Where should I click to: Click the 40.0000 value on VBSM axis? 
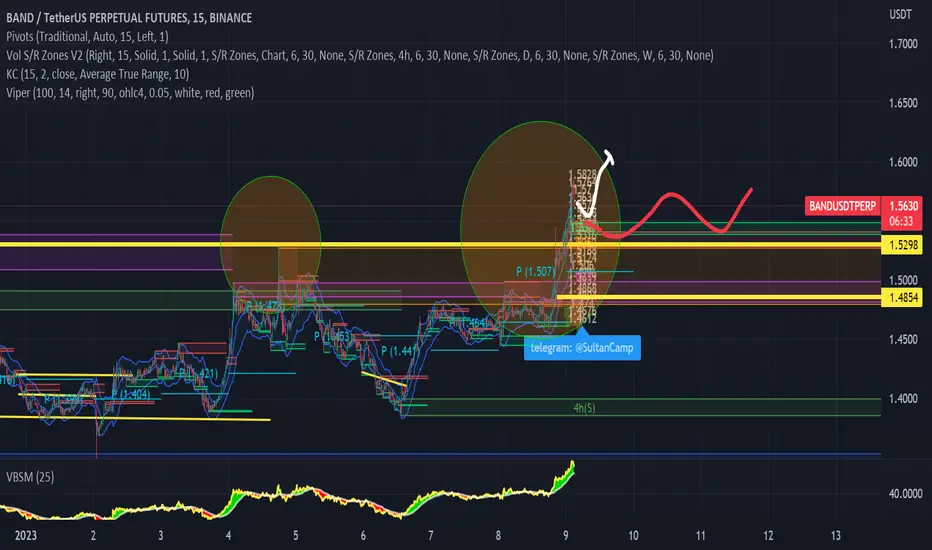coord(905,494)
